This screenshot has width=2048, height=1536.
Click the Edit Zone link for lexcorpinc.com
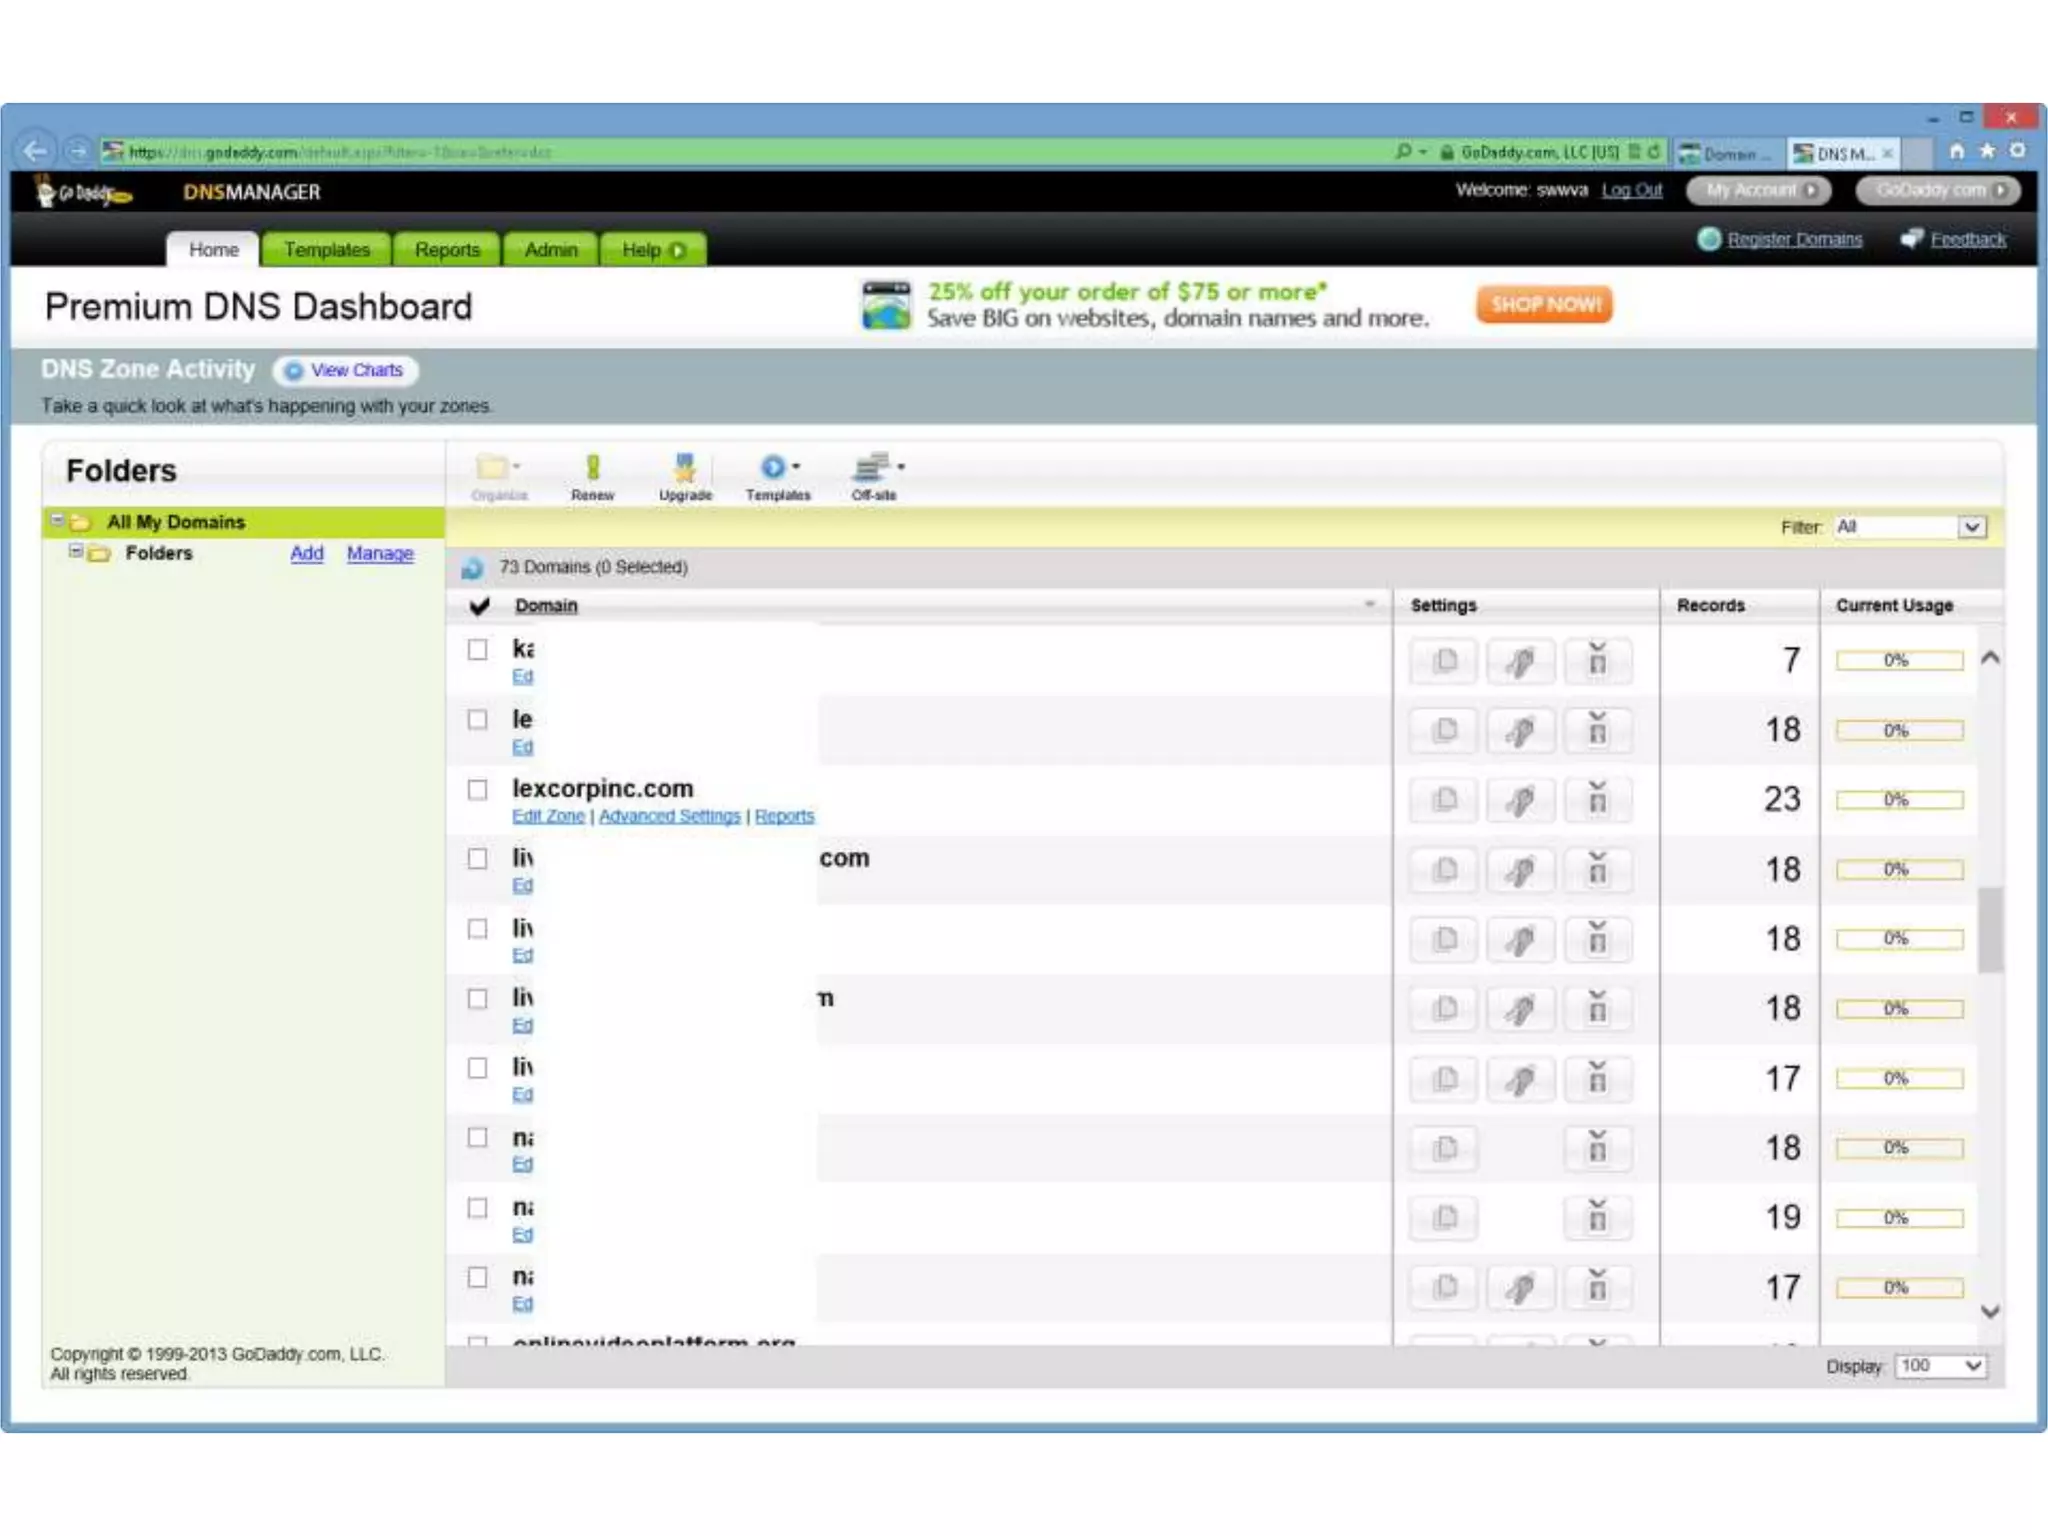548,816
